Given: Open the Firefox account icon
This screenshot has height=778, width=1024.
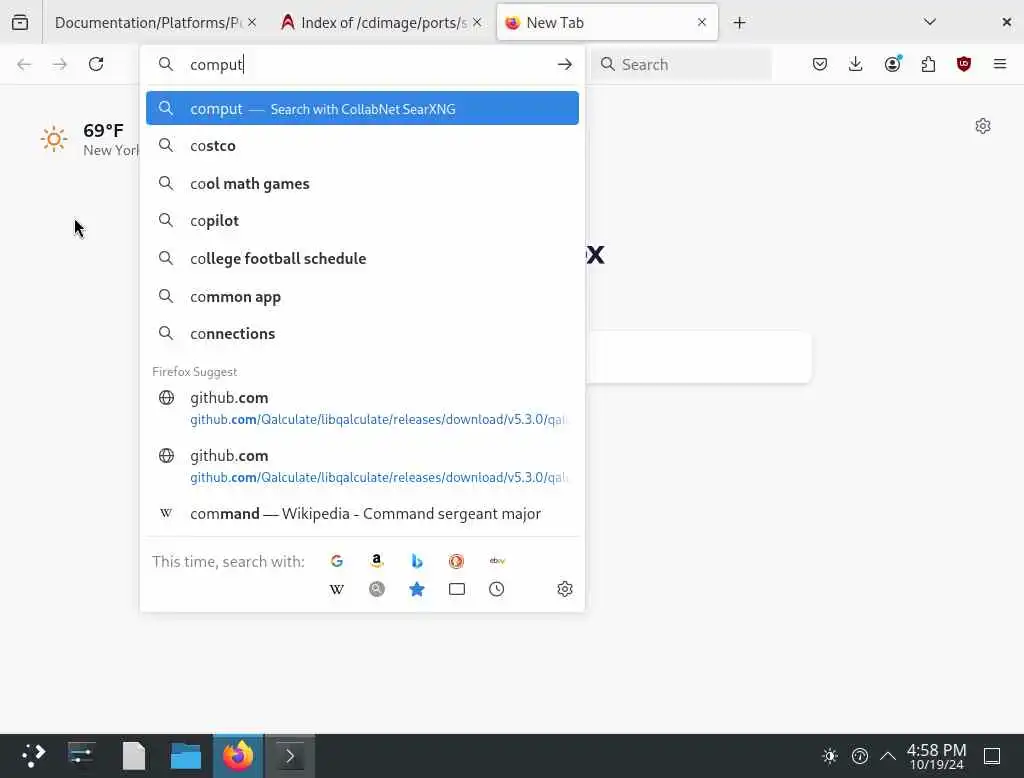Looking at the screenshot, I should (x=892, y=64).
